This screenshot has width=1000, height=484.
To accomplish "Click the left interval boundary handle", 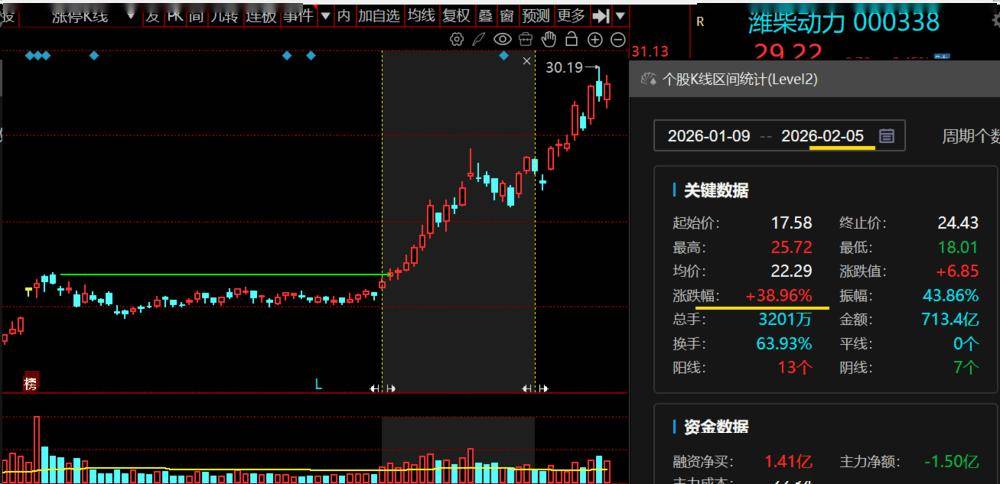I will tap(383, 388).
